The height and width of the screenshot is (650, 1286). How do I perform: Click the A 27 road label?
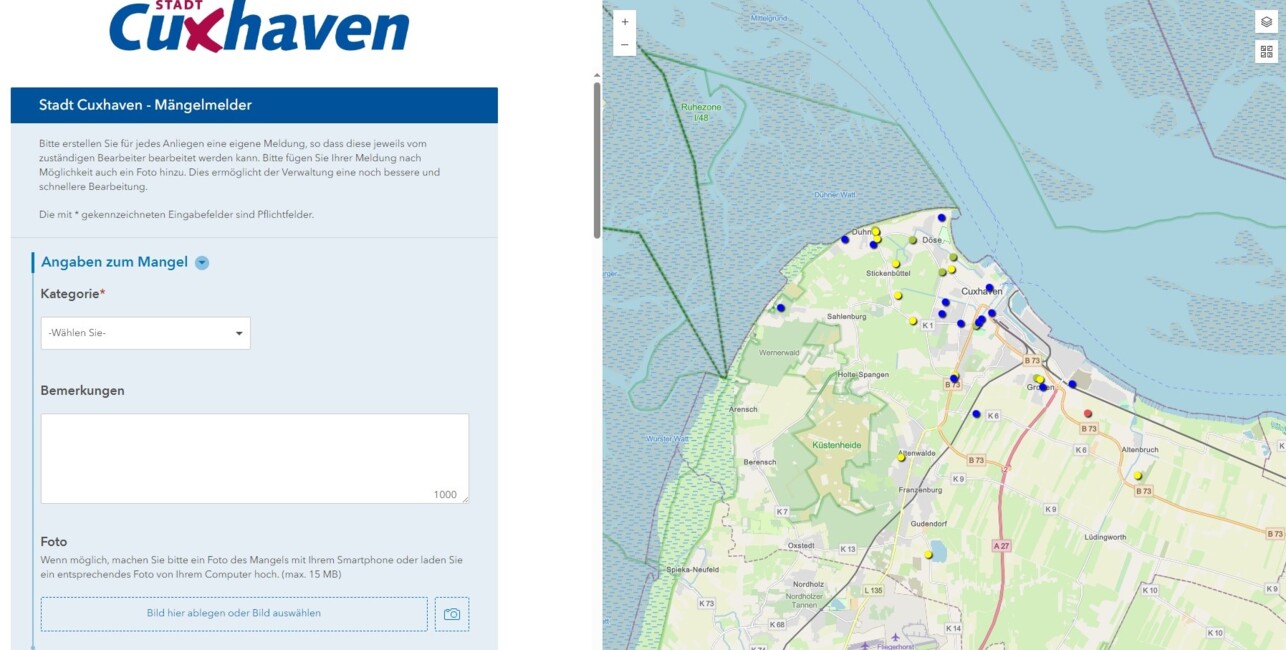point(1002,545)
